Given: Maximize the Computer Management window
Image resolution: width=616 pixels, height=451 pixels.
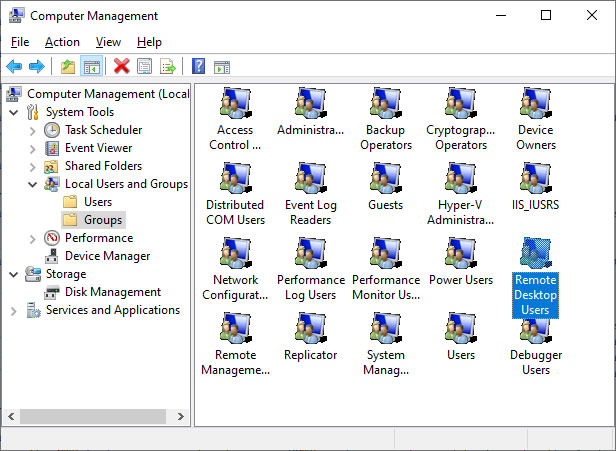Looking at the screenshot, I should coord(546,15).
